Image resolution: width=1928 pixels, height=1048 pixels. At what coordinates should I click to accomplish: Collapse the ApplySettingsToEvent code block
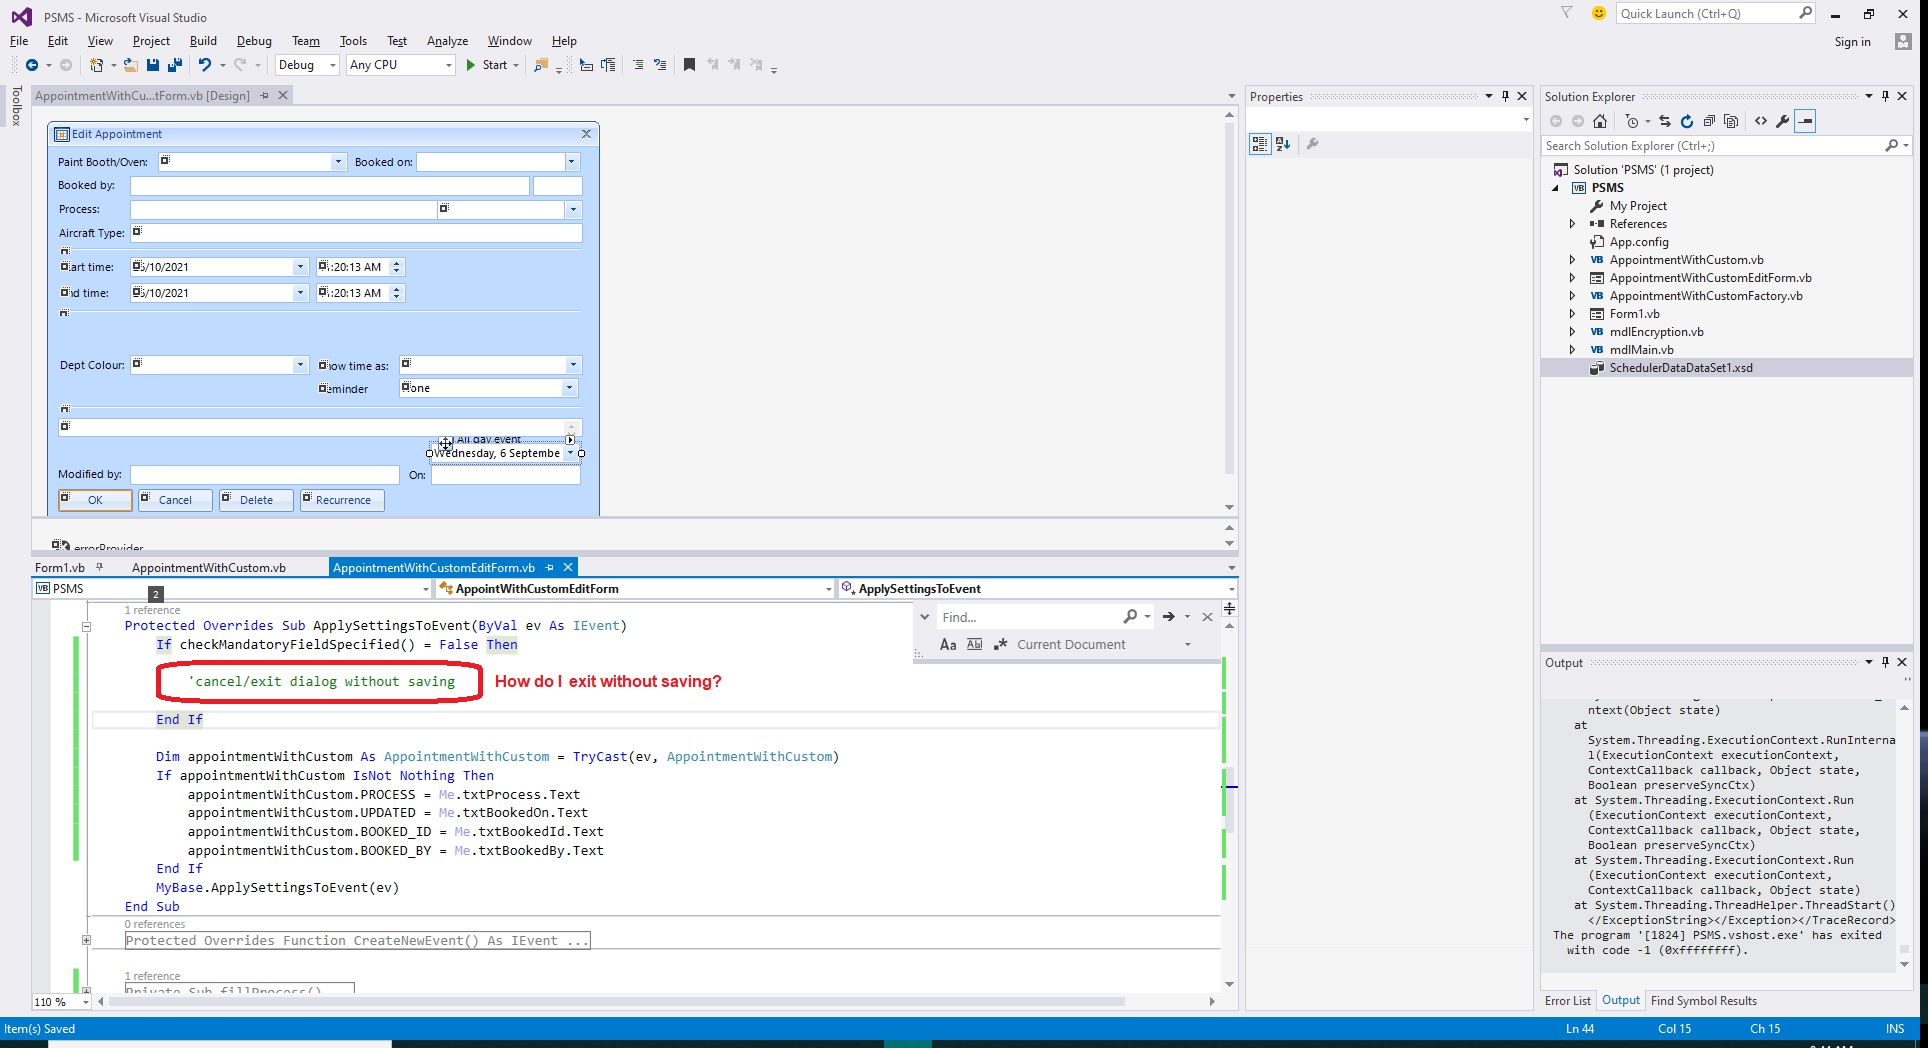pyautogui.click(x=86, y=627)
